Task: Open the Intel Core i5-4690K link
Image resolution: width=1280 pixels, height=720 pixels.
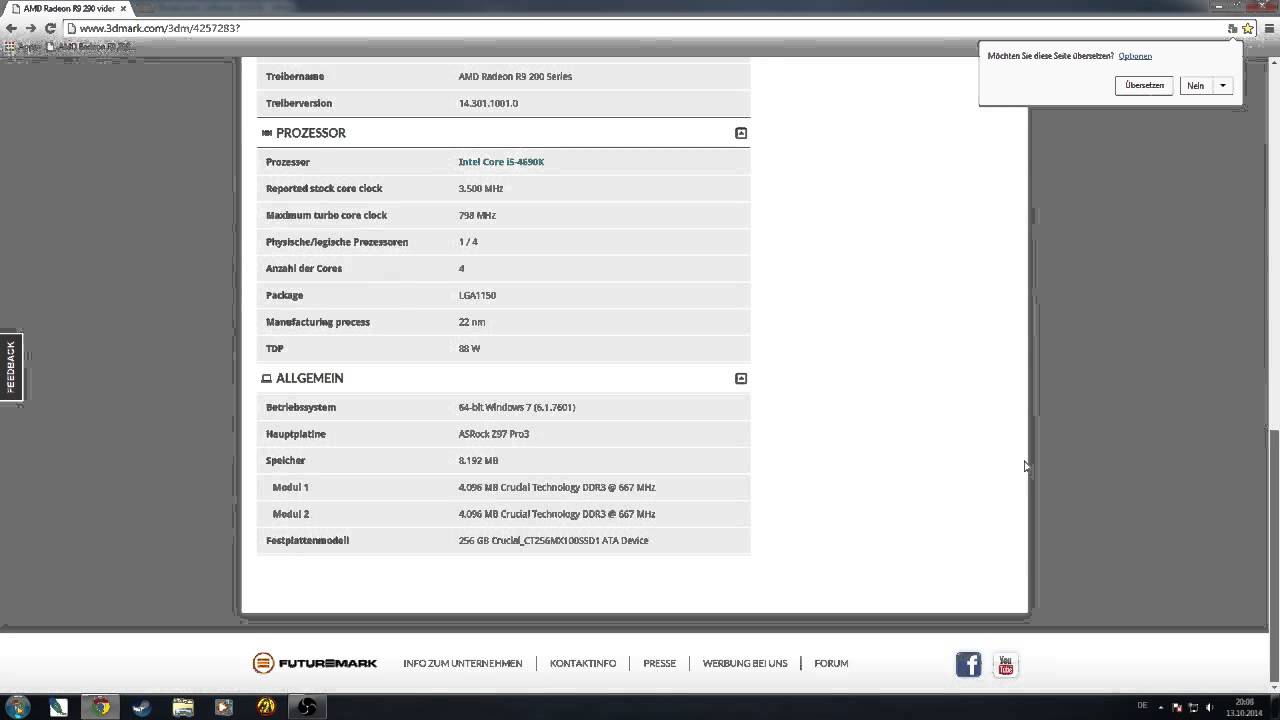Action: (x=501, y=162)
